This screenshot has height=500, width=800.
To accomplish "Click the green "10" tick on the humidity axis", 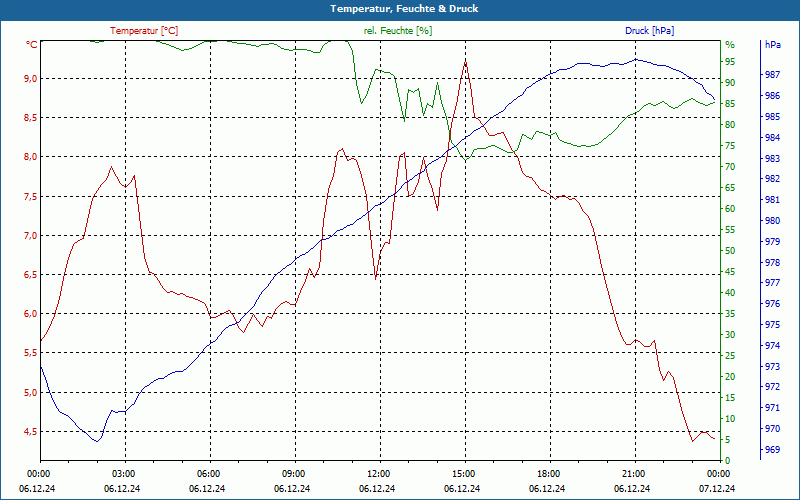I will (730, 419).
